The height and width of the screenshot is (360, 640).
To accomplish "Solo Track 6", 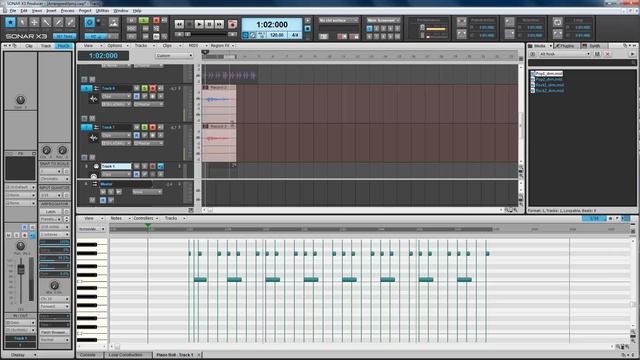I will tap(144, 88).
